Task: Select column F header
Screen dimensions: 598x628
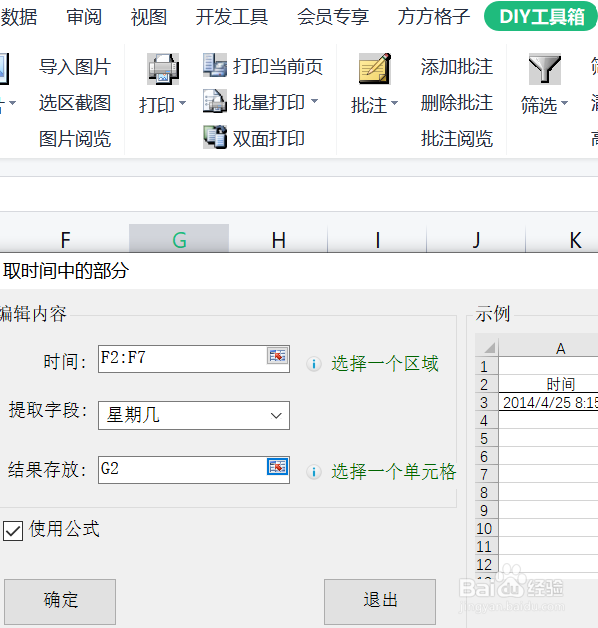Action: pyautogui.click(x=65, y=239)
